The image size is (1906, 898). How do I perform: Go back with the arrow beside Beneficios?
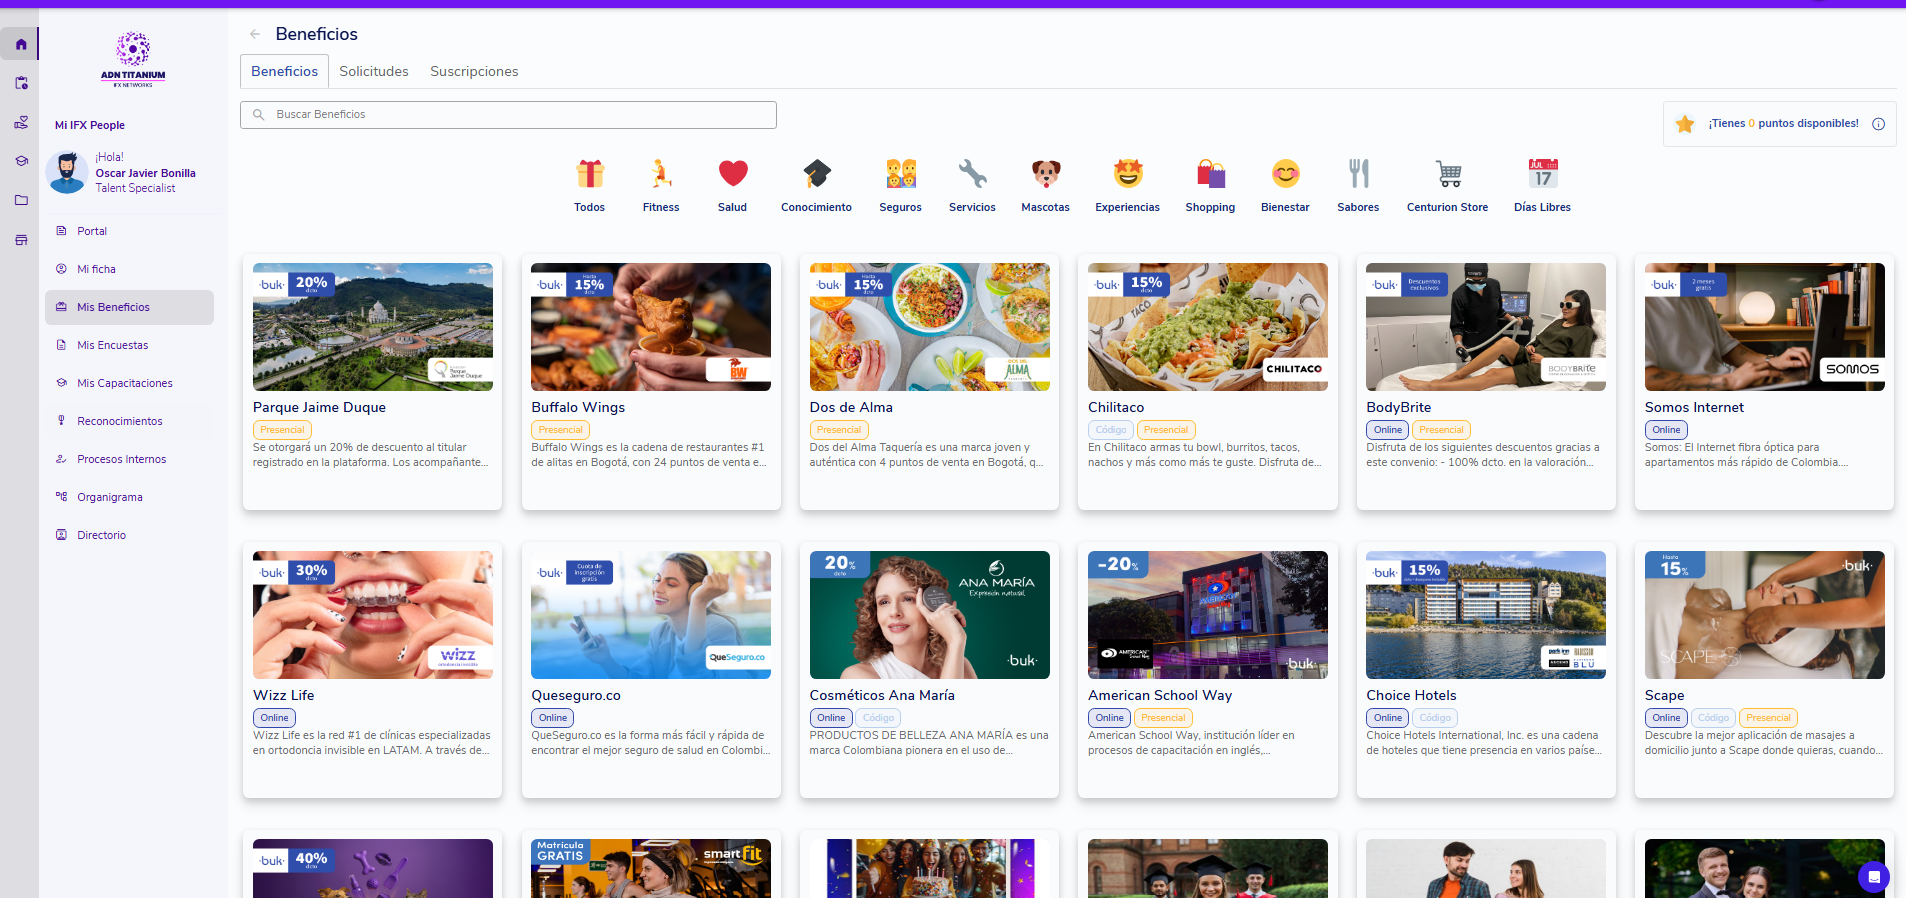pyautogui.click(x=255, y=34)
